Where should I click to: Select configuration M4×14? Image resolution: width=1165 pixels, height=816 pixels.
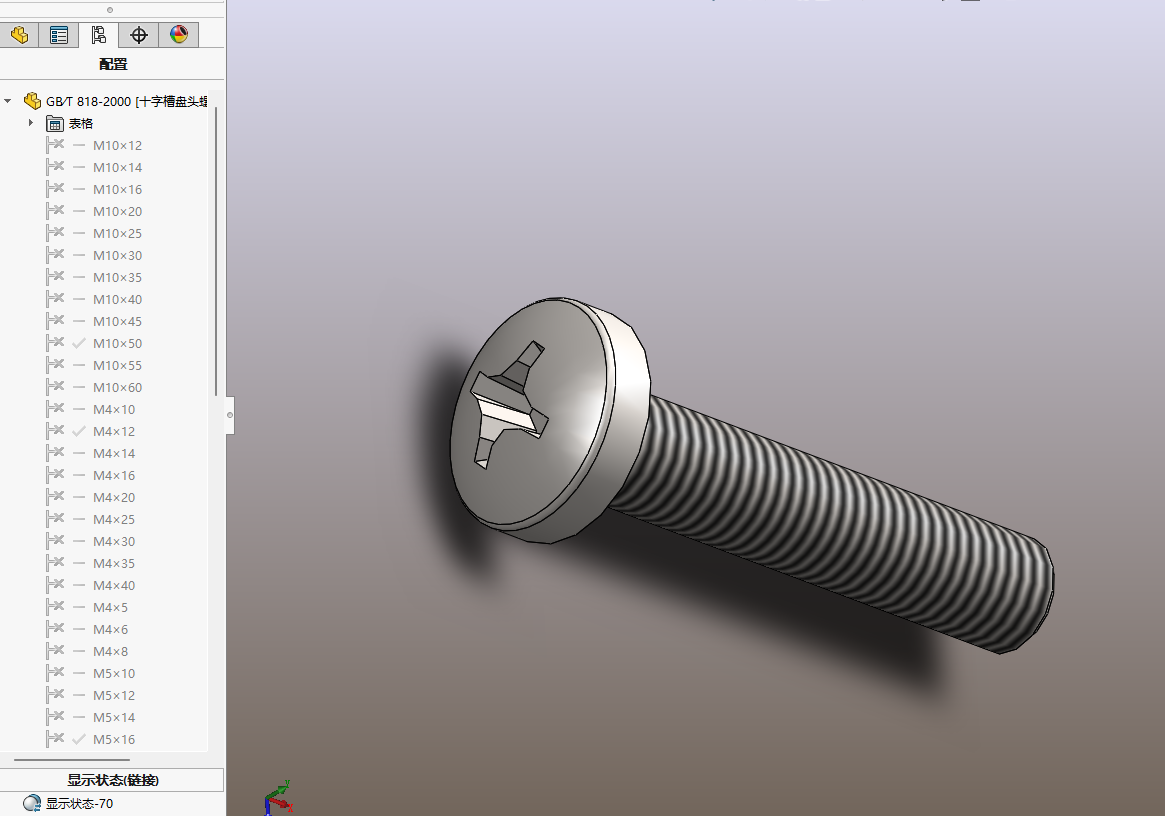pos(114,453)
